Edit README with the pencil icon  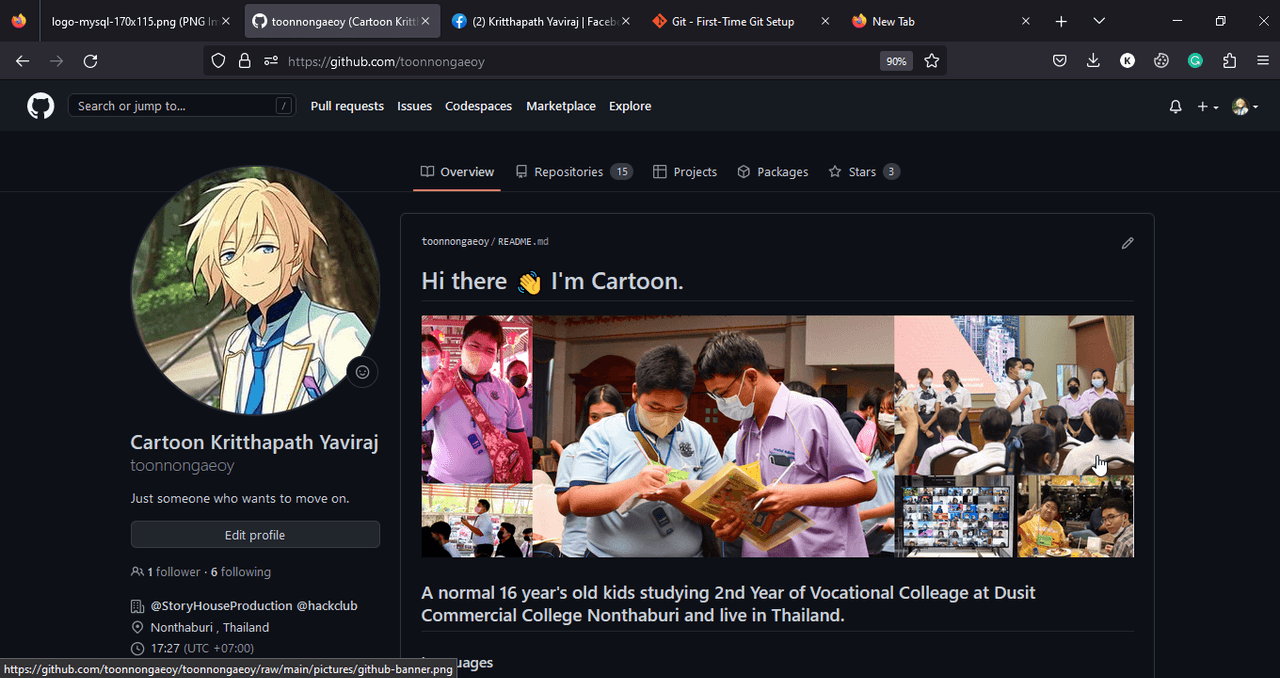click(1127, 243)
